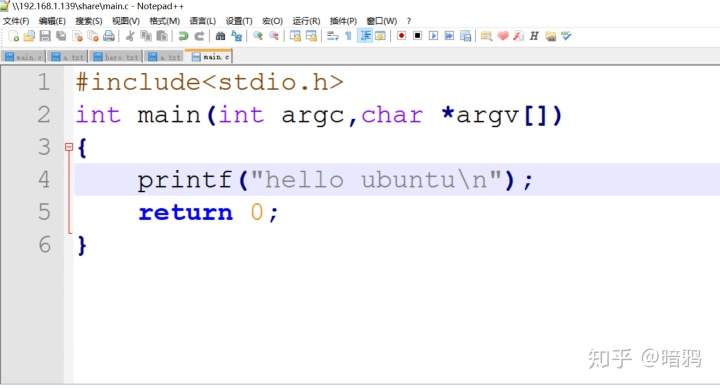
Task: Open the 运行(R) menu
Action: coord(306,21)
